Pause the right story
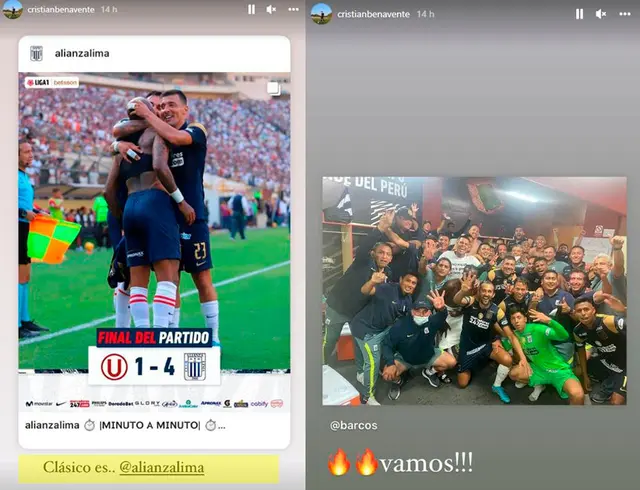 580,14
